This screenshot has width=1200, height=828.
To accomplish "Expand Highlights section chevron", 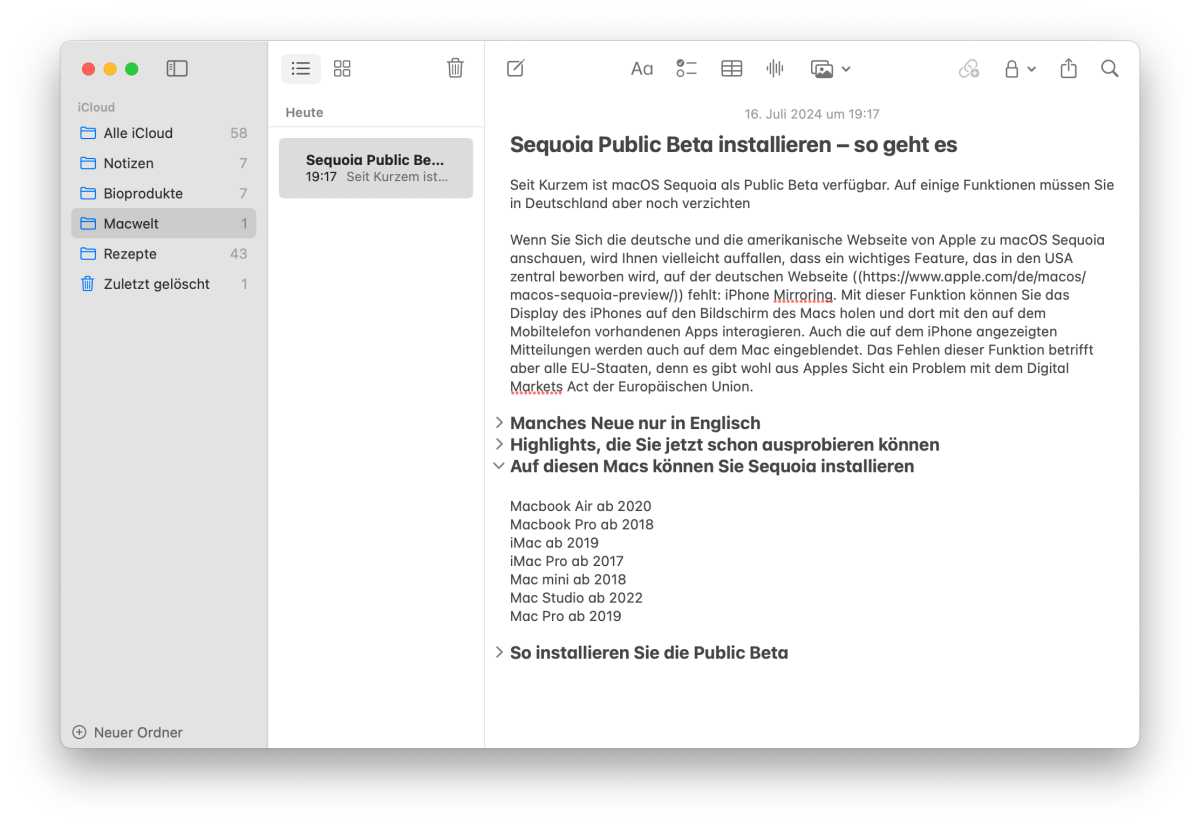I will click(x=499, y=444).
